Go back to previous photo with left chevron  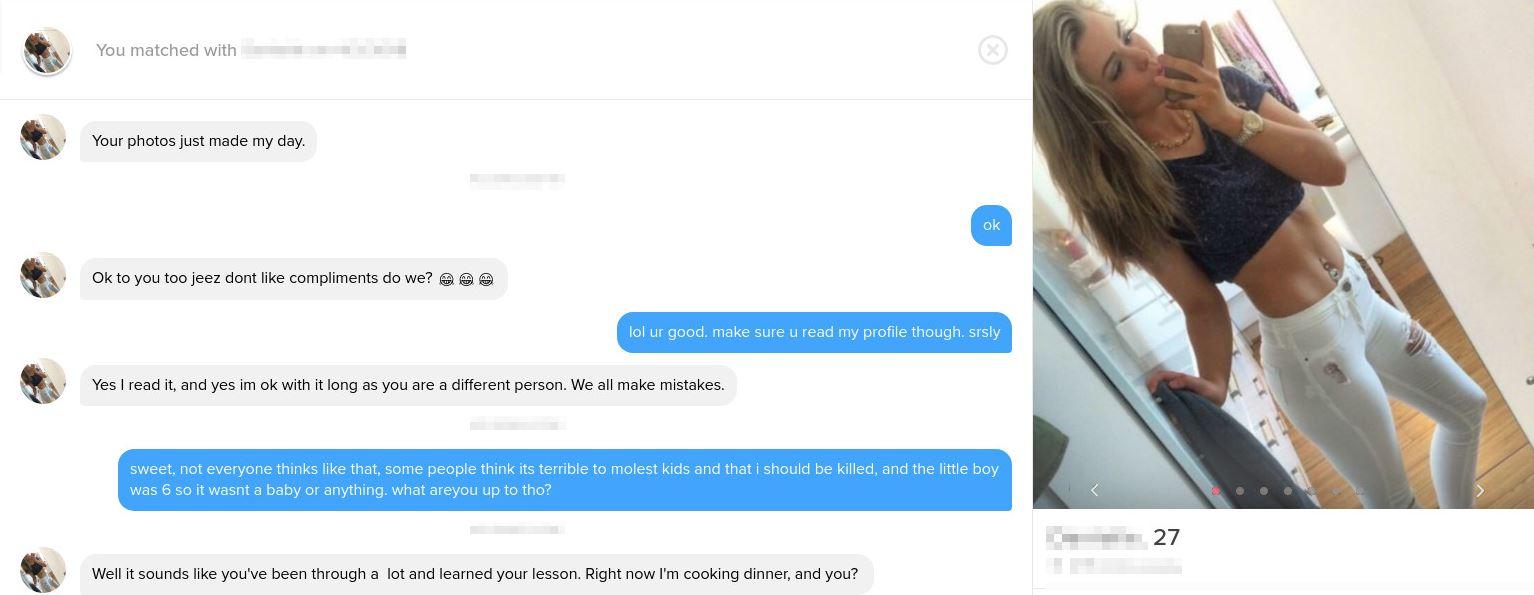click(x=1095, y=490)
